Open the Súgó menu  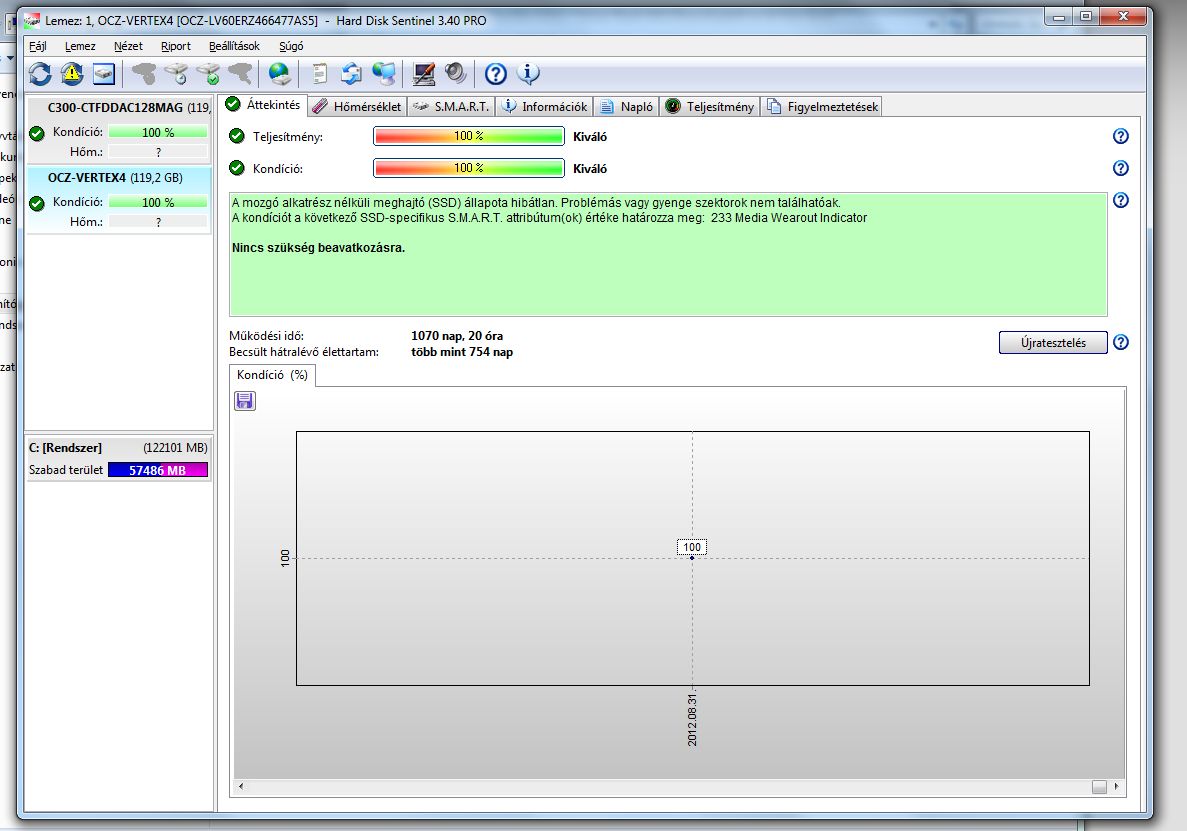click(291, 46)
